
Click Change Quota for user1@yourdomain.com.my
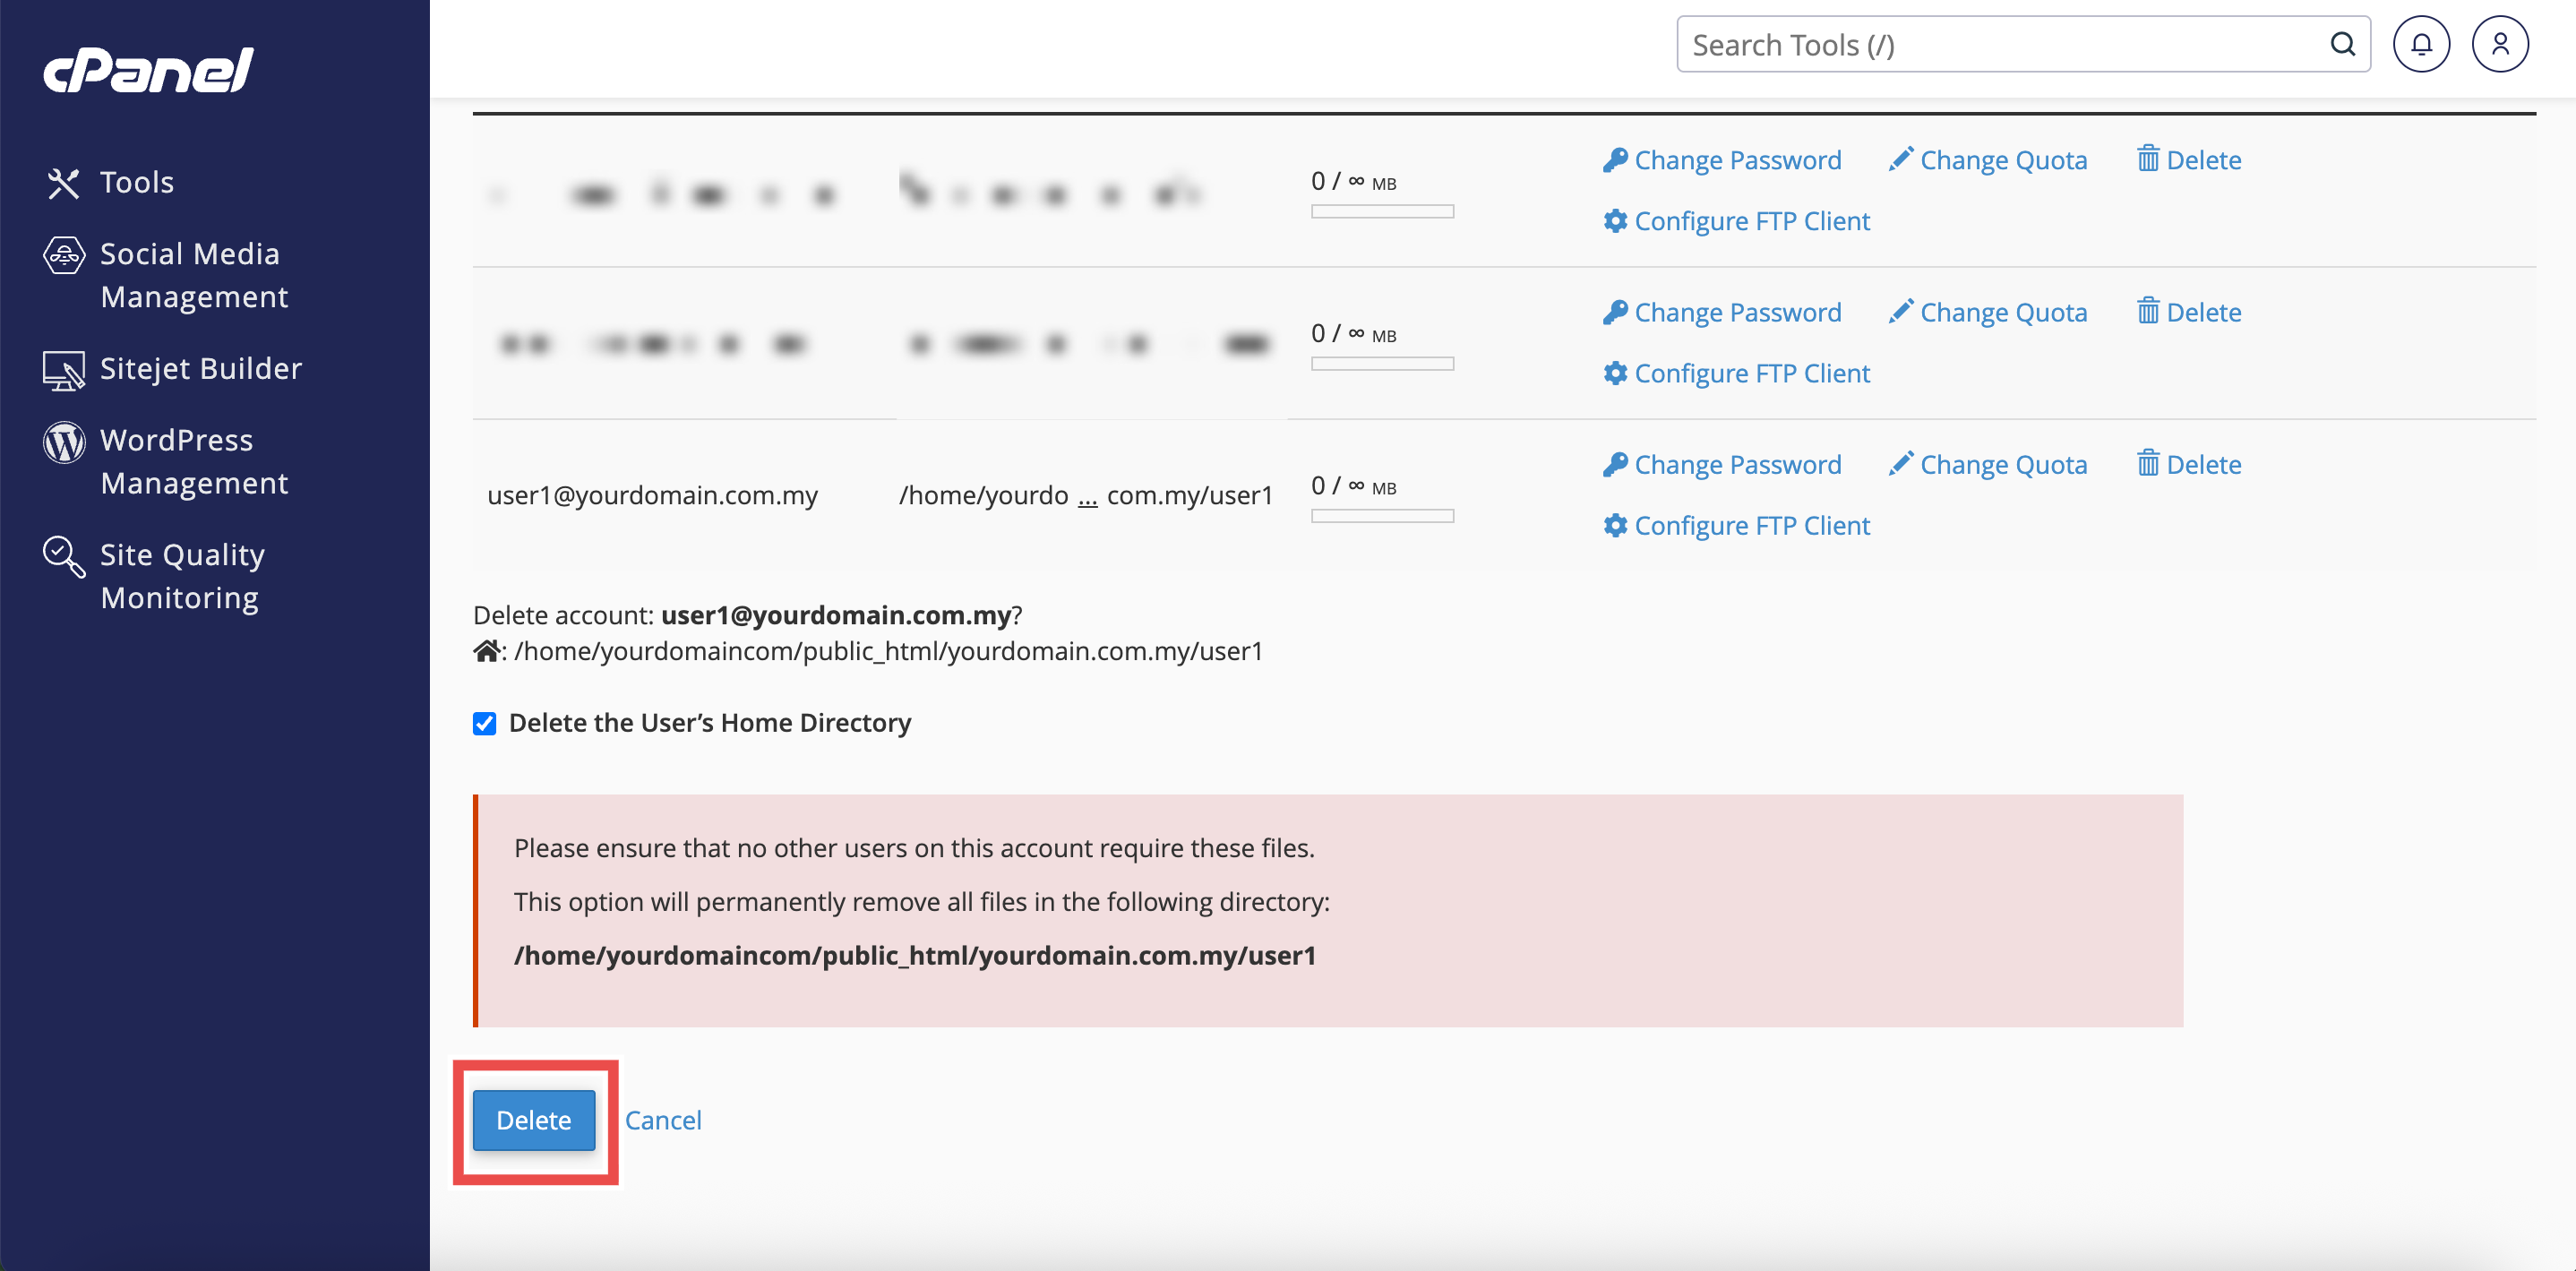2003,465
